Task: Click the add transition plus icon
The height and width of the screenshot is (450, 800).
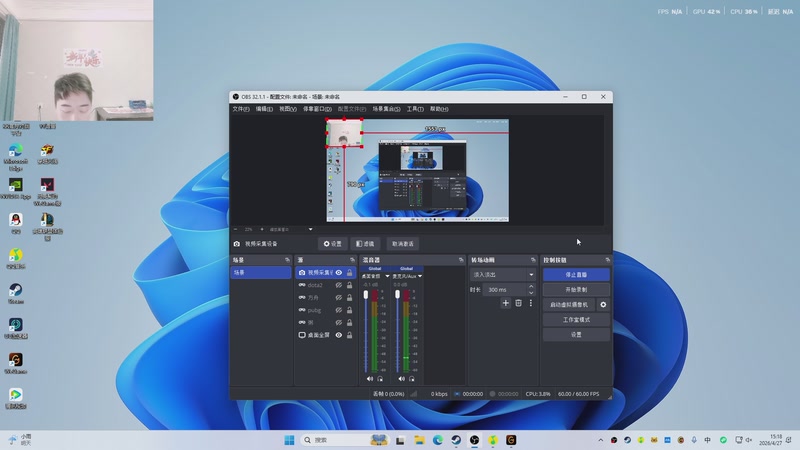Action: point(505,303)
